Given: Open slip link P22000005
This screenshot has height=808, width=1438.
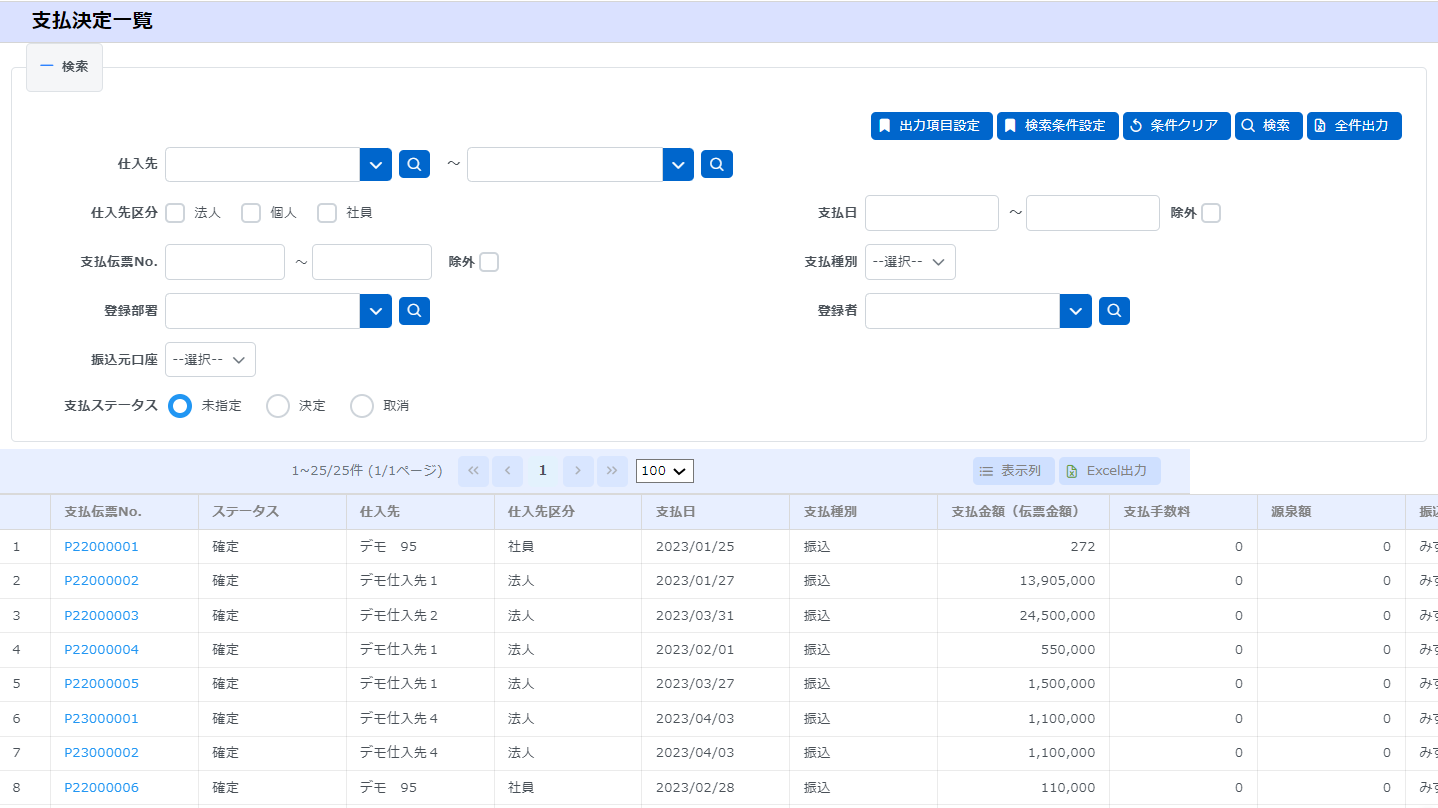Looking at the screenshot, I should click(x=101, y=684).
